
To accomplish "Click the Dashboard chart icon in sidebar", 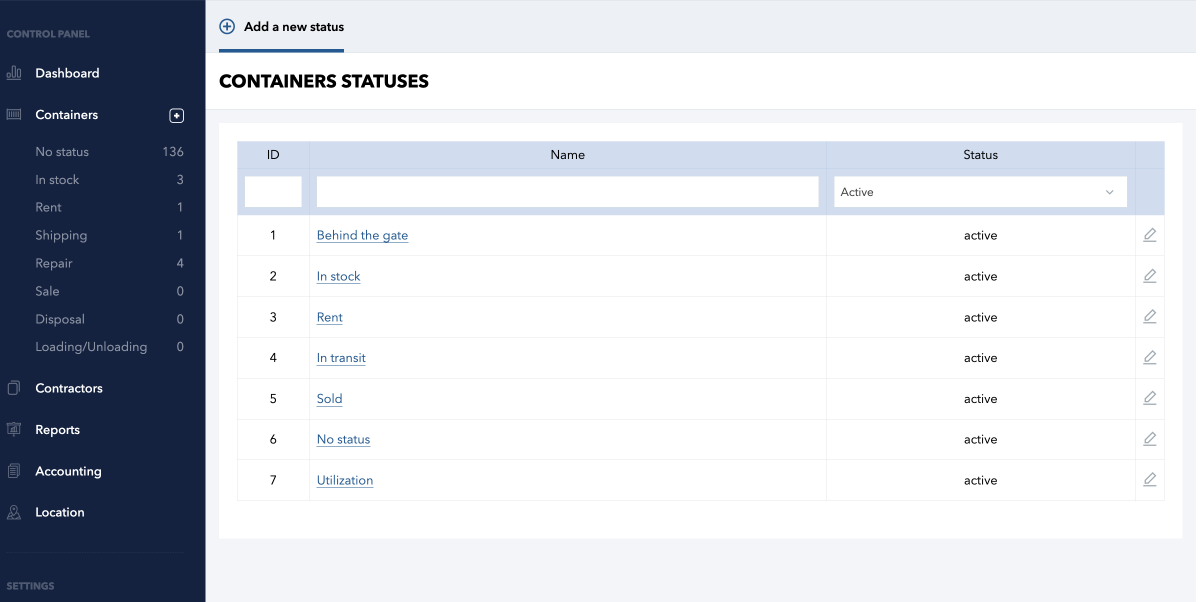I will pyautogui.click(x=14, y=73).
